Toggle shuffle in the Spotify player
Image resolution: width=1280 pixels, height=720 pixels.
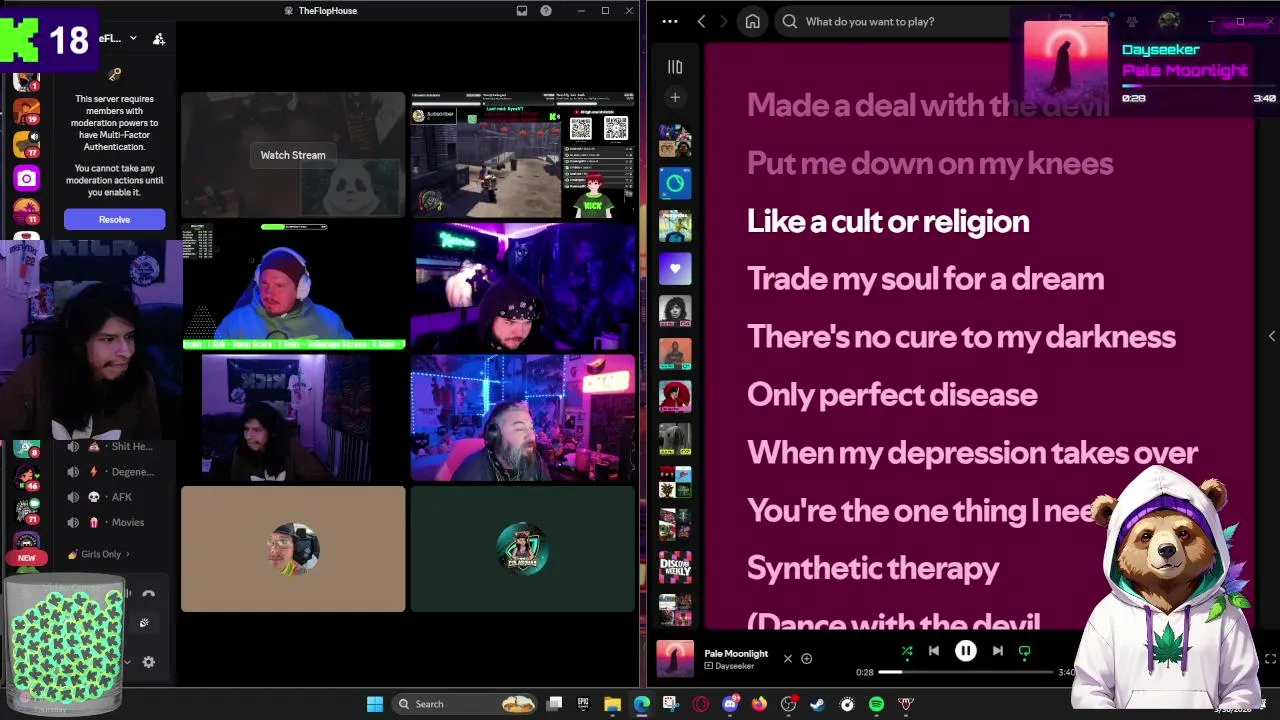pos(907,651)
